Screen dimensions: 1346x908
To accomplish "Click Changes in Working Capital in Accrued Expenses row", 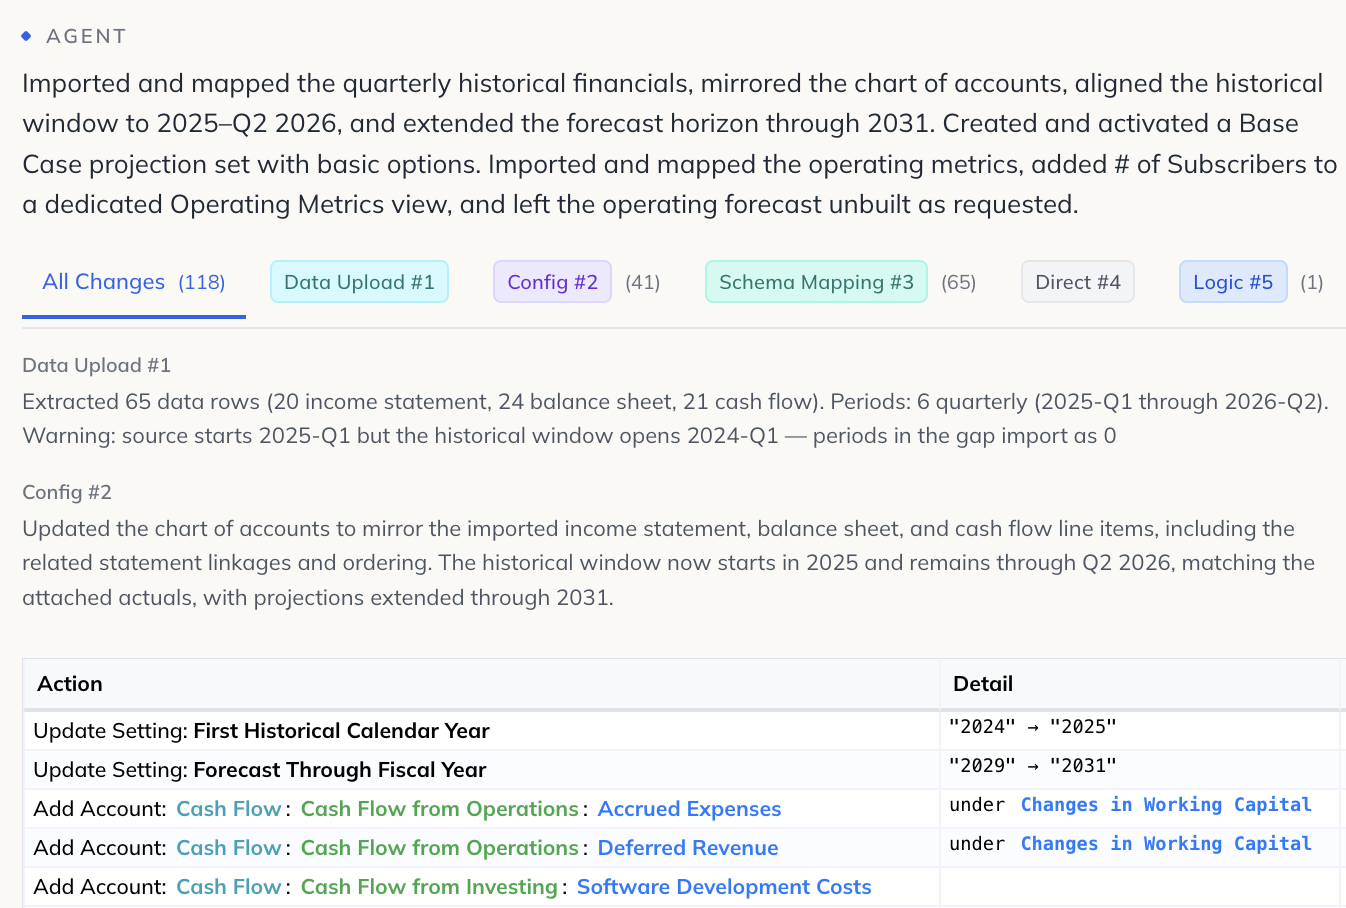I will pos(1166,805).
